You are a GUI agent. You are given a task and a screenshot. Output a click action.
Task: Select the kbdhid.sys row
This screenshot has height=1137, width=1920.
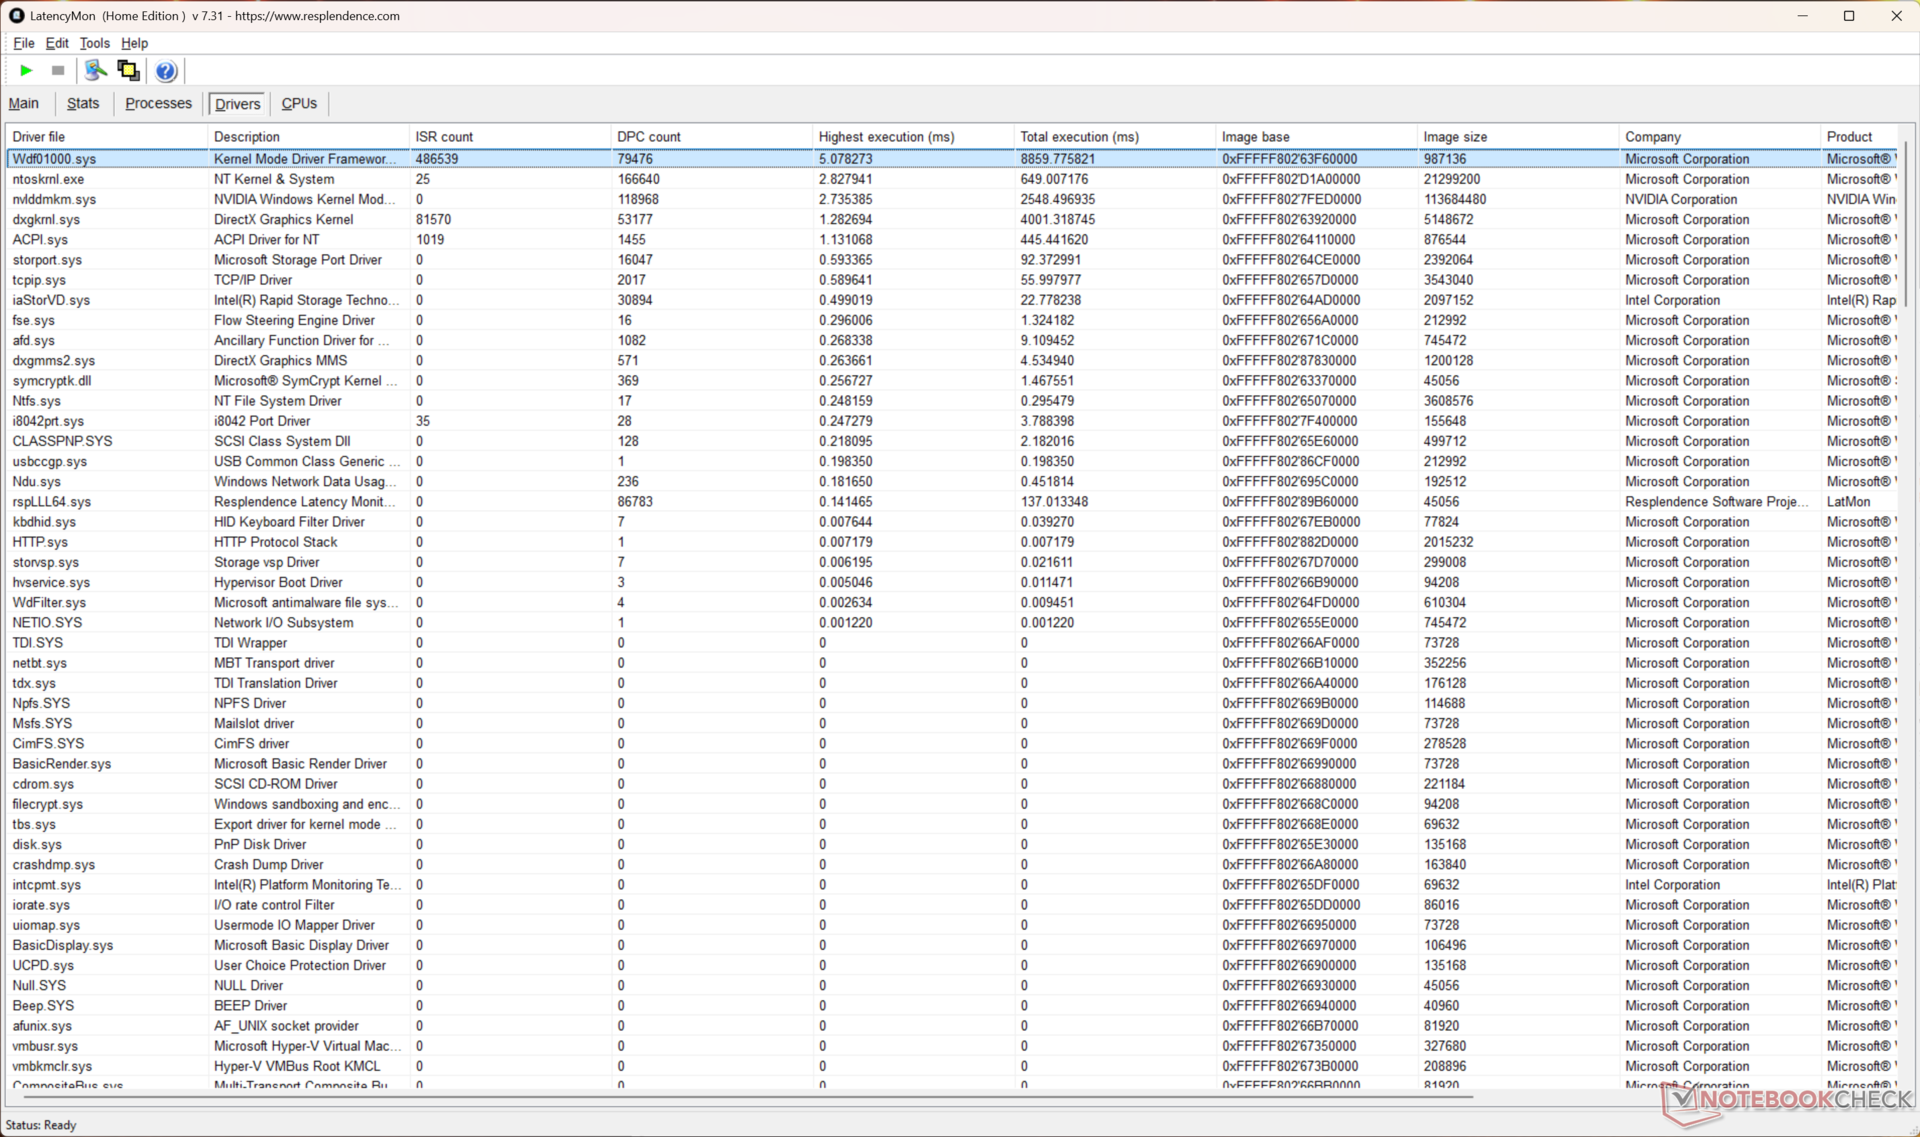(952, 522)
